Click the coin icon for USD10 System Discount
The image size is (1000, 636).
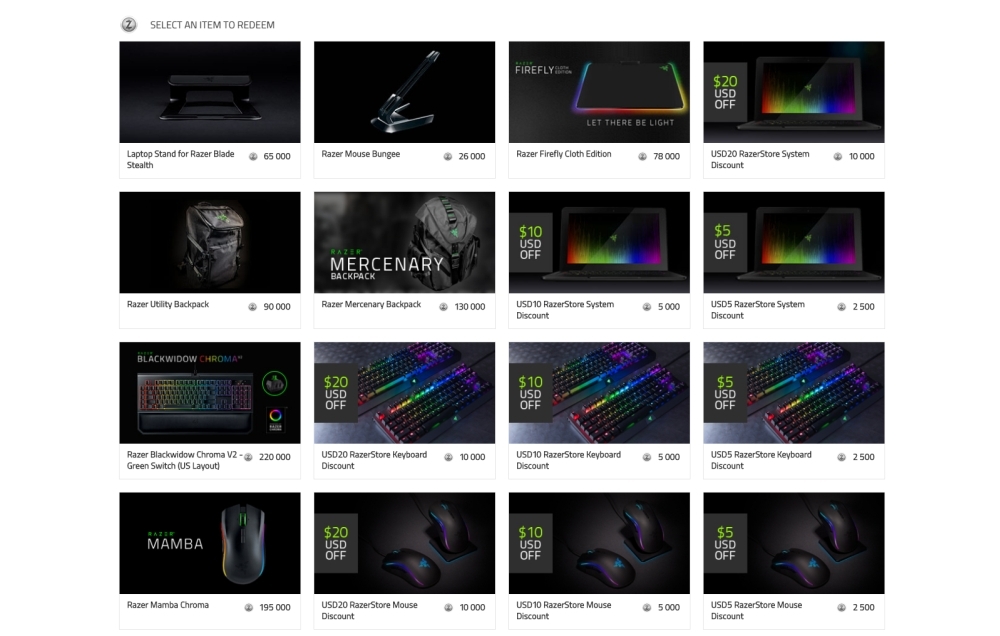coord(647,307)
